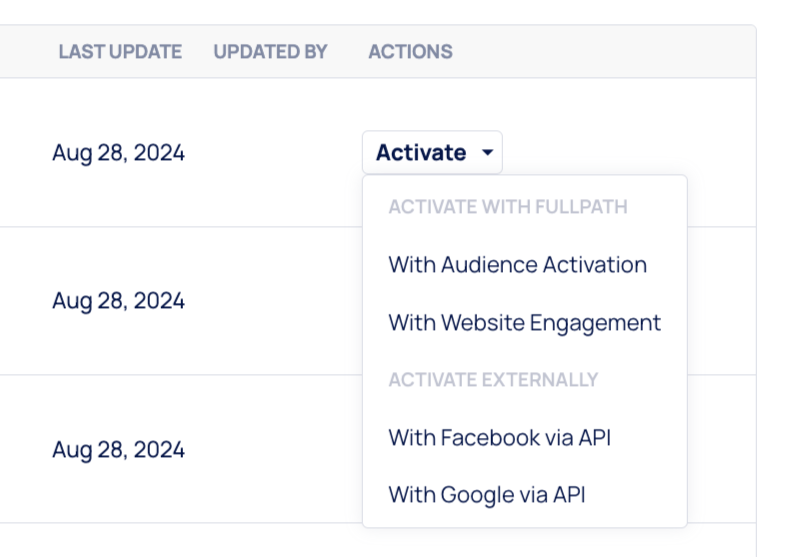Pick With Facebook via API
This screenshot has width=791, height=557.
(x=499, y=437)
